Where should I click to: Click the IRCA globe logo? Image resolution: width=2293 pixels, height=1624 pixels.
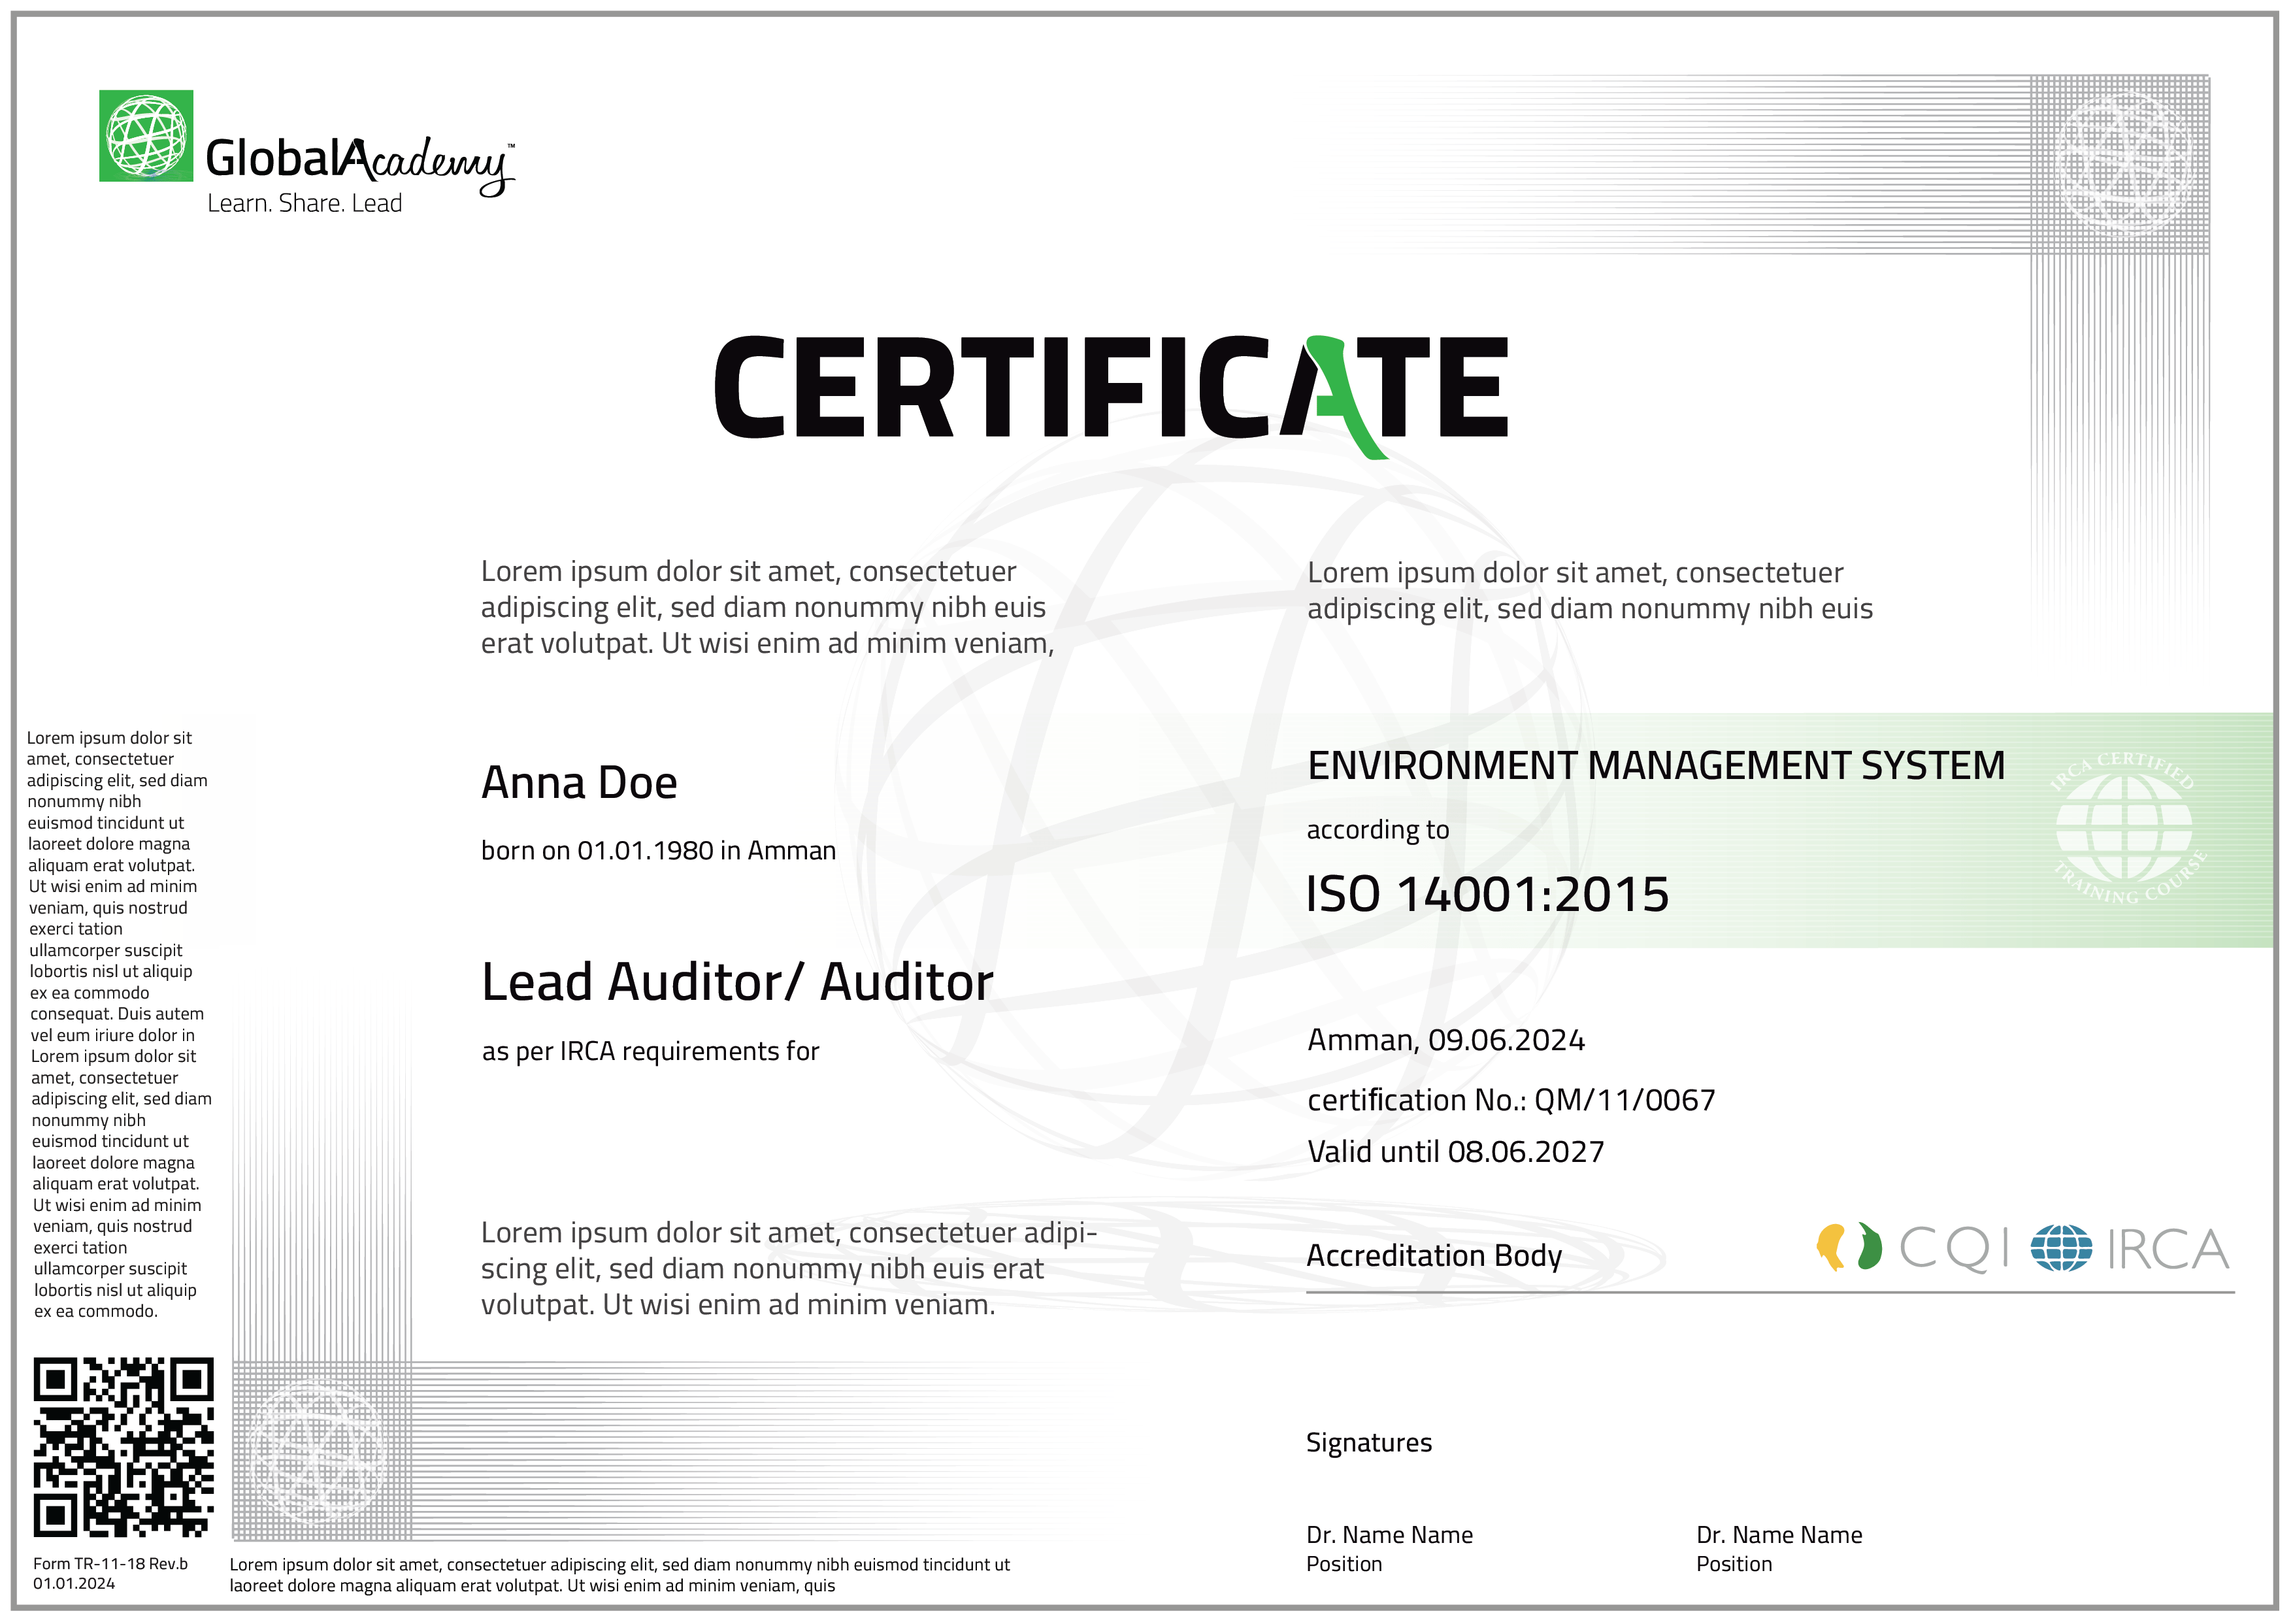(2061, 1248)
